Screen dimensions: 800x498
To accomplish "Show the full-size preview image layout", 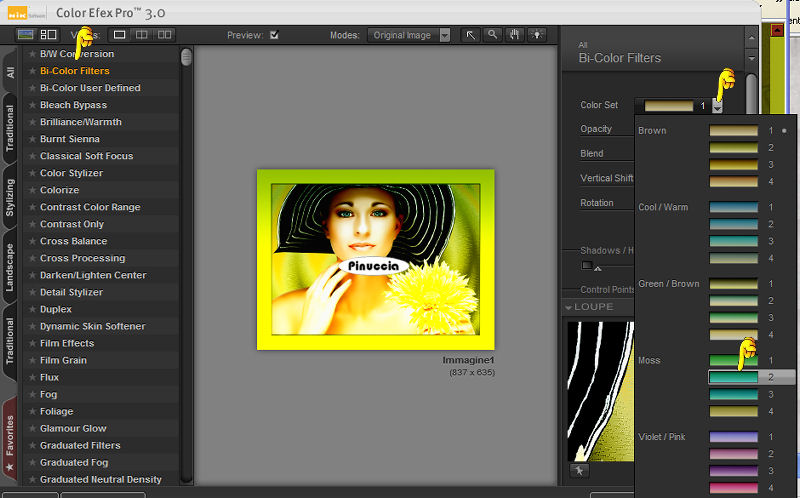I will pyautogui.click(x=26, y=34).
